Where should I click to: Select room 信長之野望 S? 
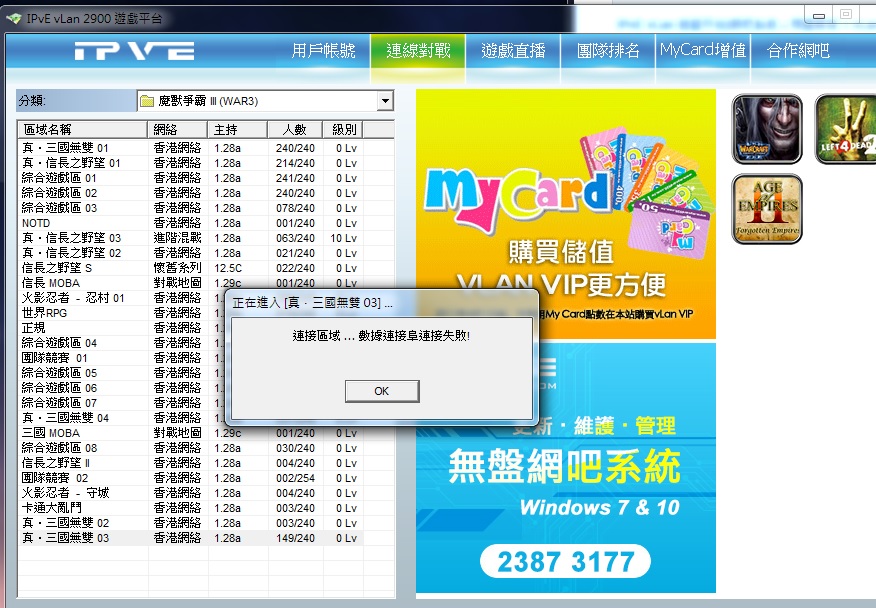pyautogui.click(x=191, y=268)
